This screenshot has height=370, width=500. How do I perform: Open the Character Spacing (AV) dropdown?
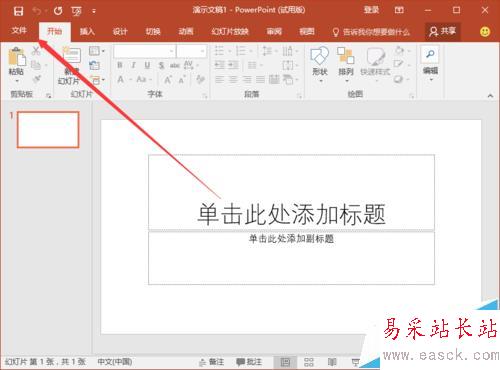191,65
